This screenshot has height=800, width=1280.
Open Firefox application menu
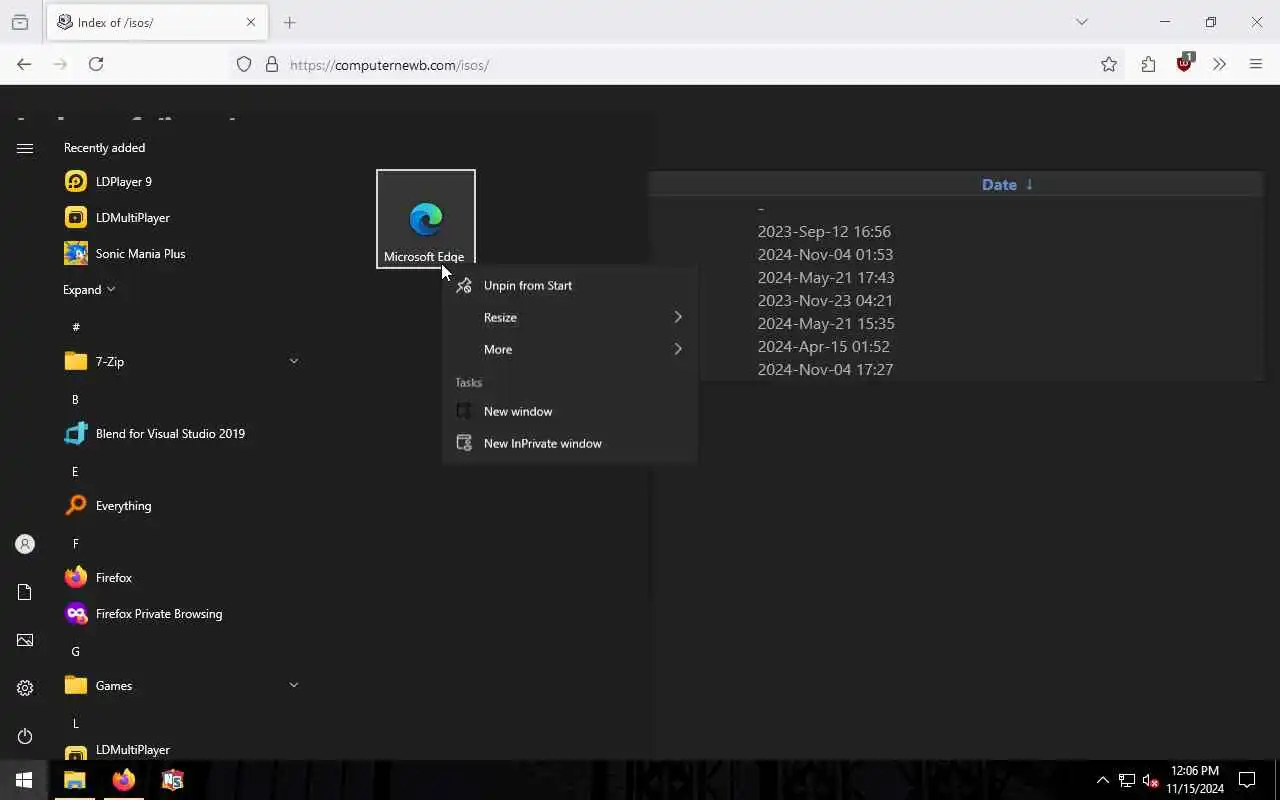tap(1256, 64)
